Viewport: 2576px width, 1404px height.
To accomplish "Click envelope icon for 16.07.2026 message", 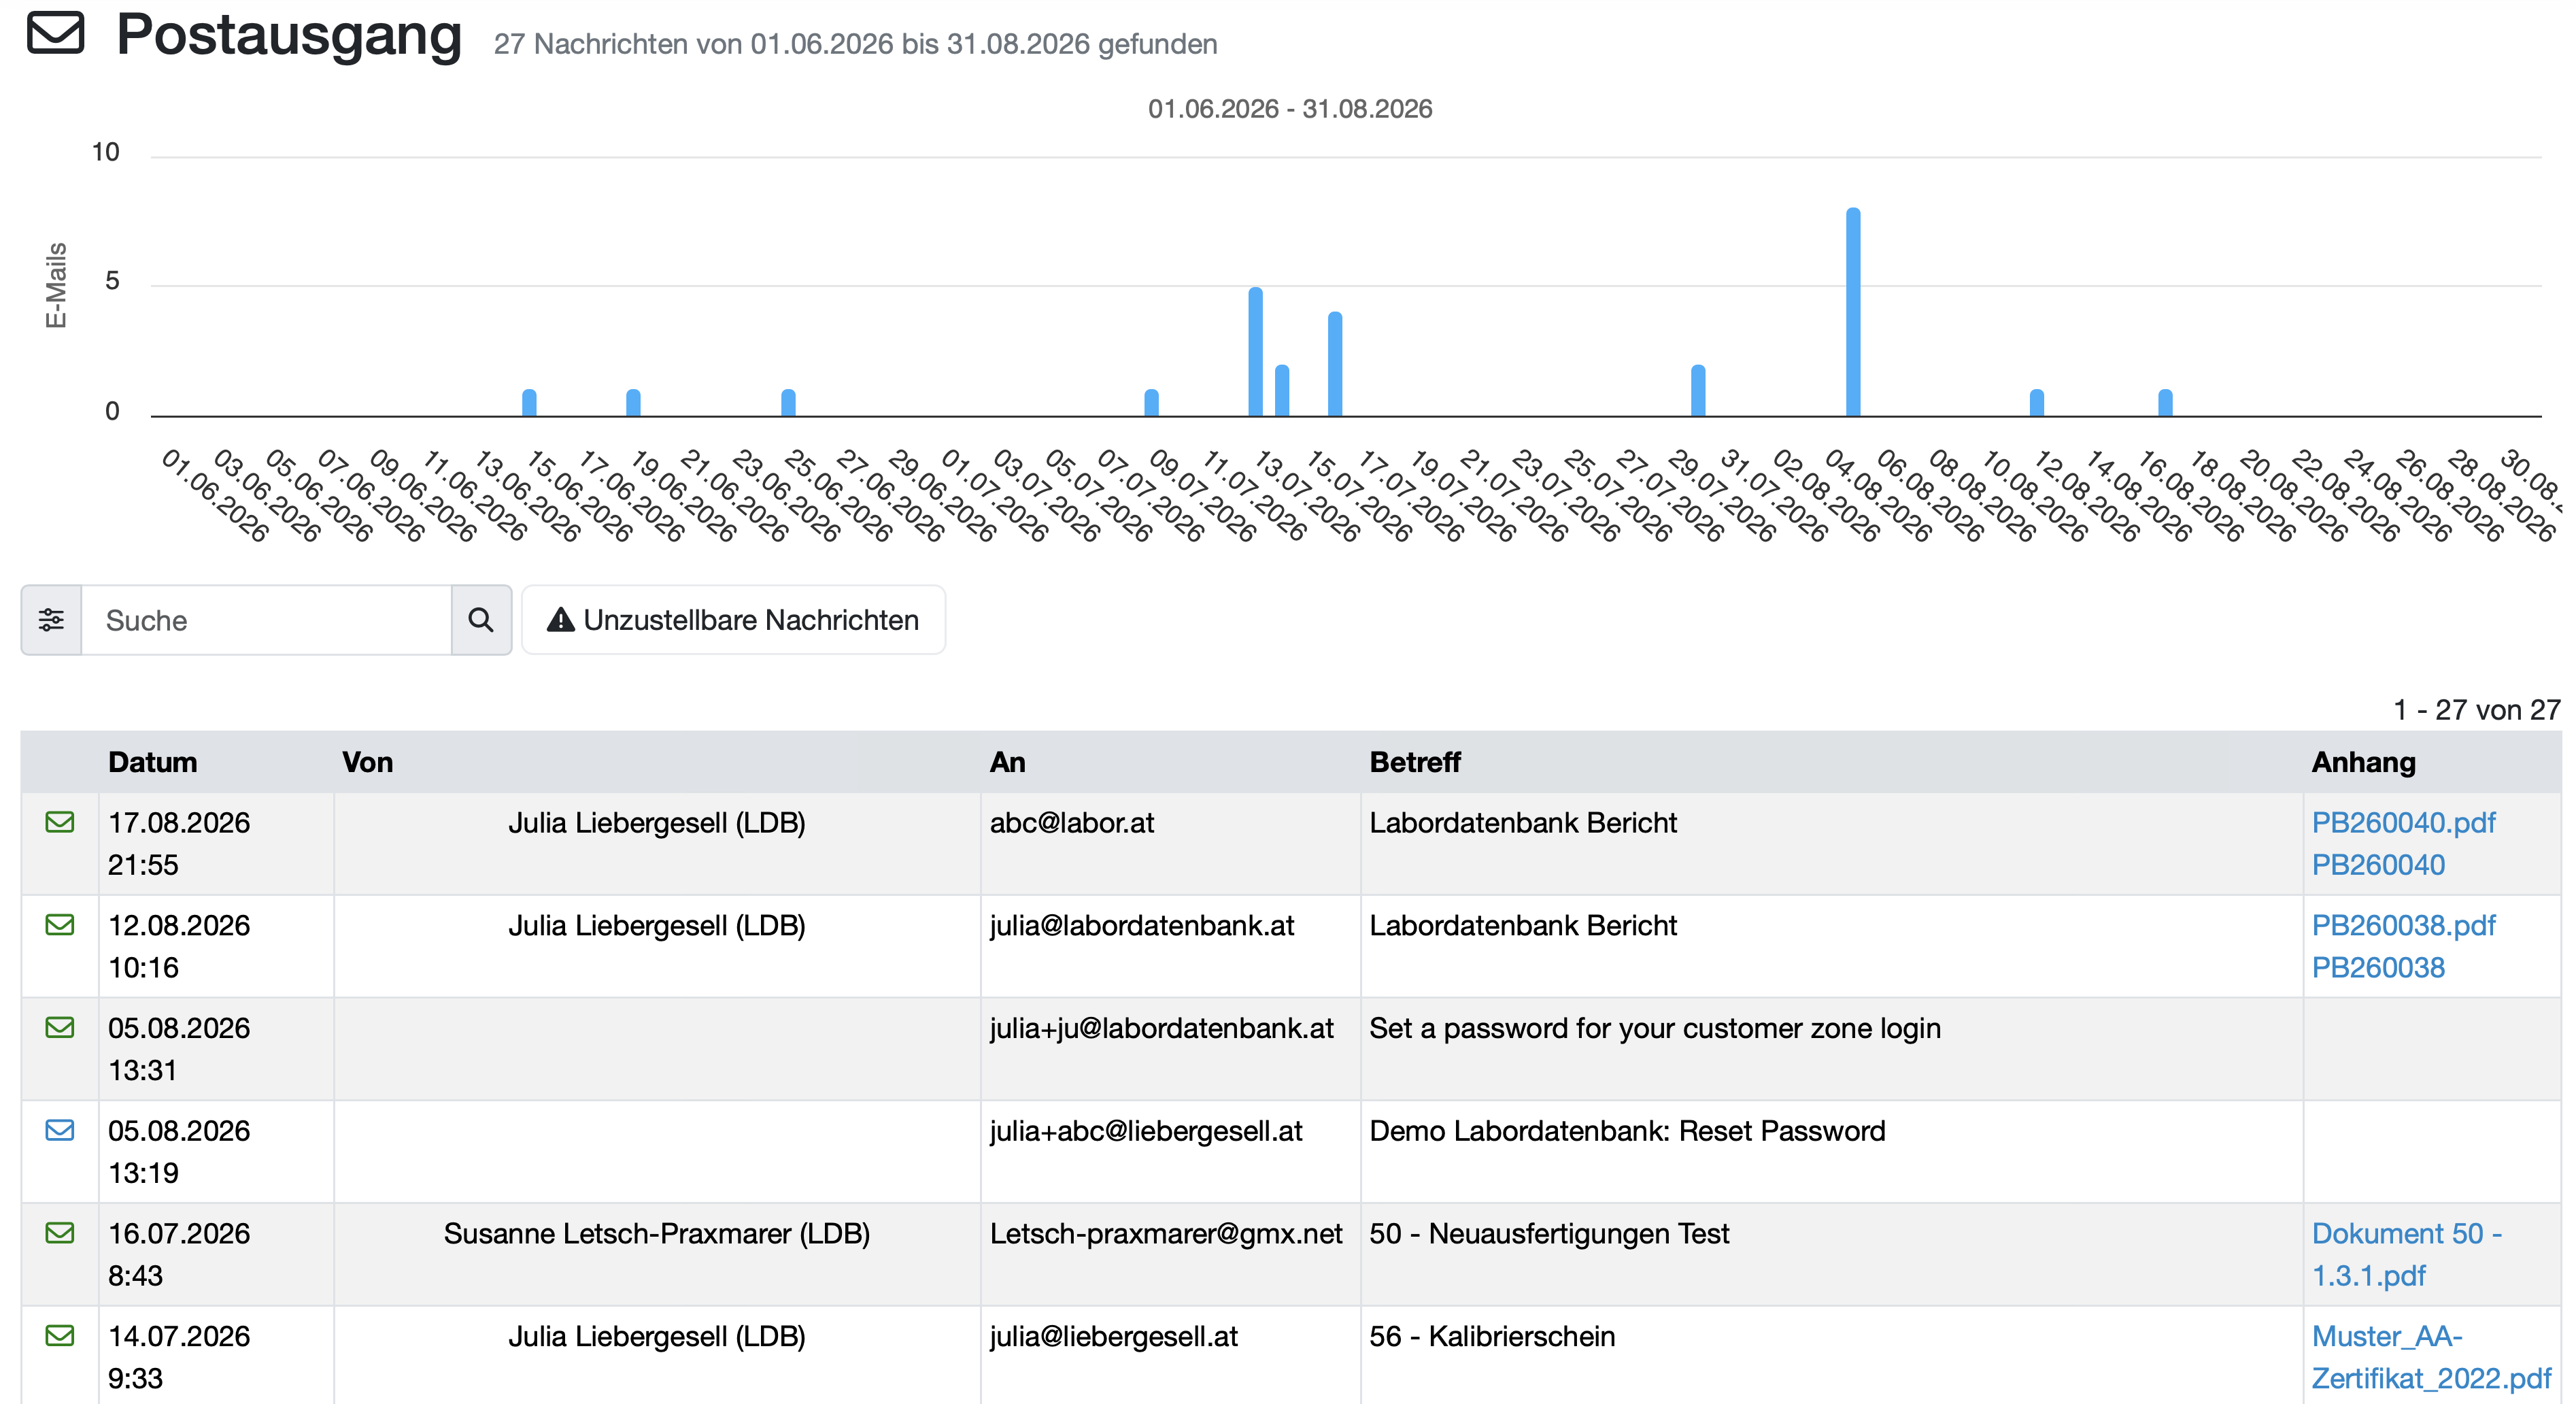I will point(60,1233).
